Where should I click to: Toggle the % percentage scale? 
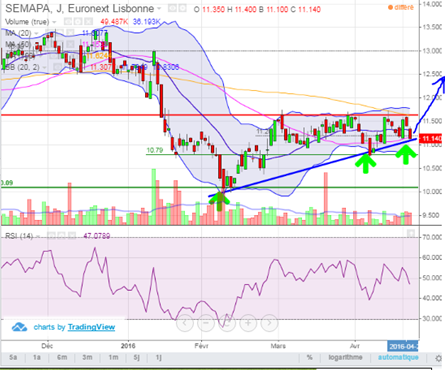(310, 357)
